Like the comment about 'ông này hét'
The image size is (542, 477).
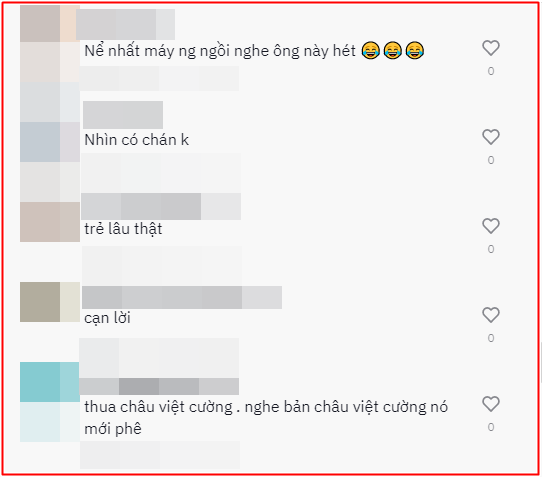coord(491,48)
